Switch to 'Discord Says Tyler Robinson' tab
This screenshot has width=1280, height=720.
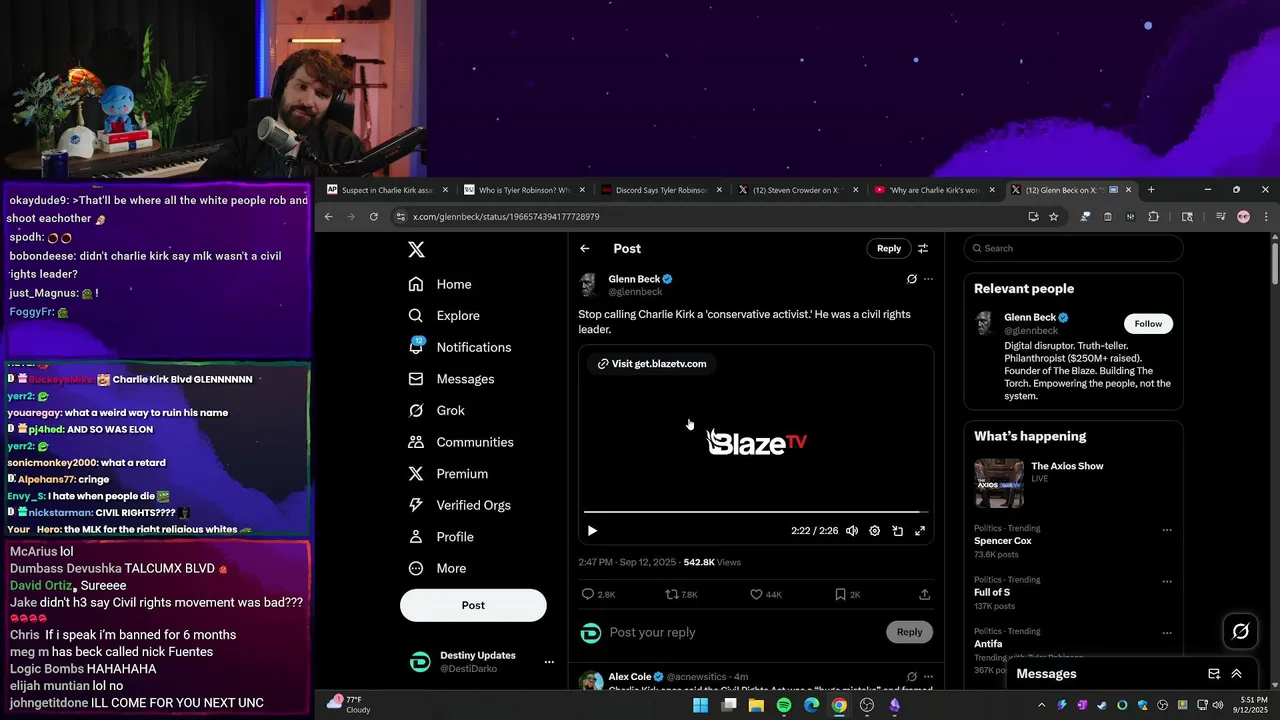tap(661, 190)
